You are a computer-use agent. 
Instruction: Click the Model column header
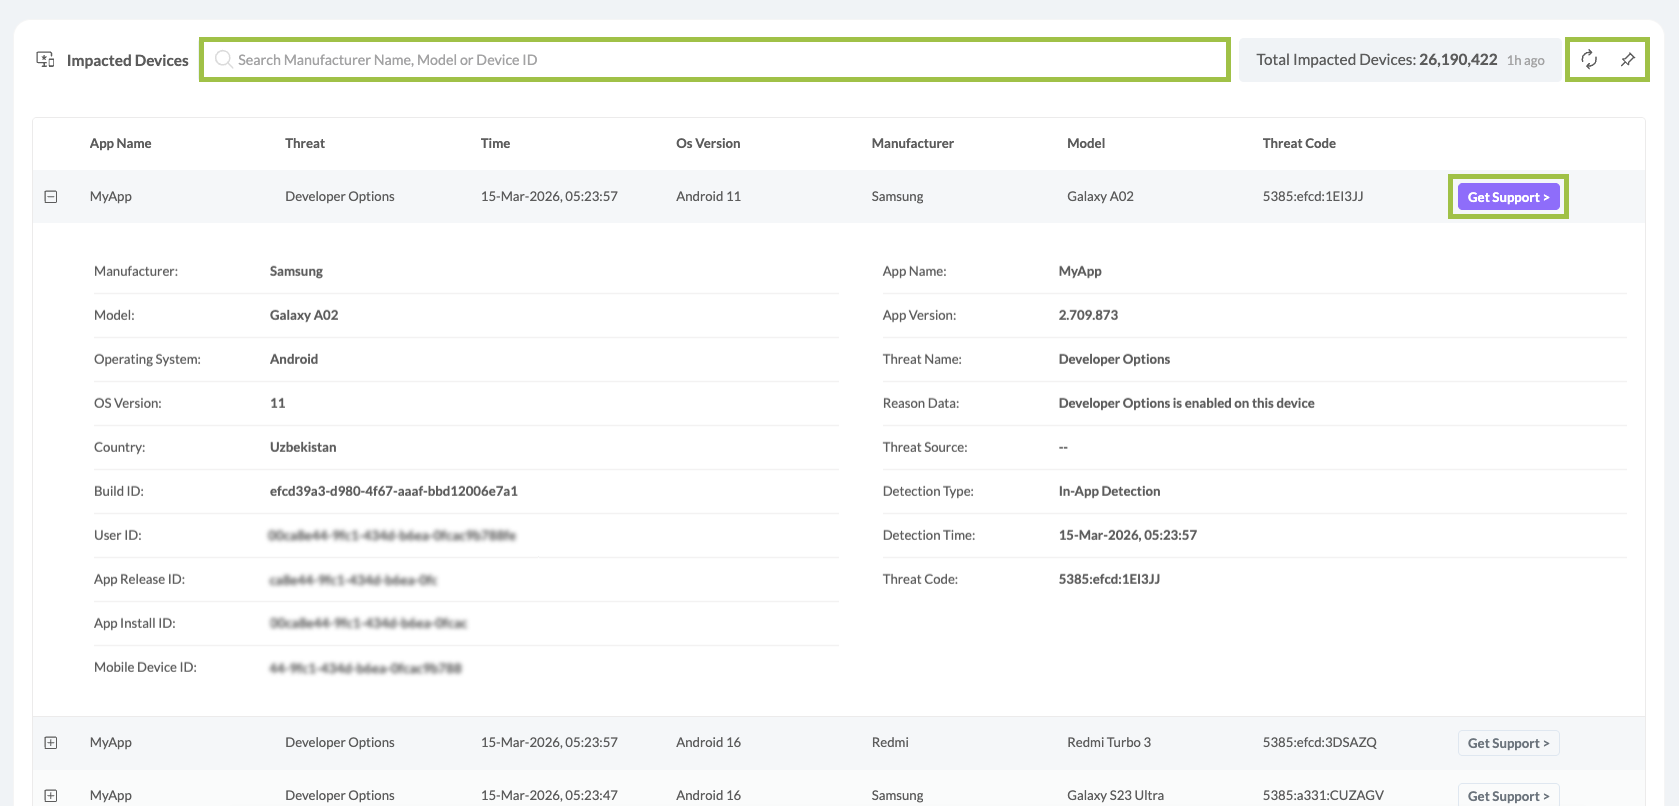1086,144
